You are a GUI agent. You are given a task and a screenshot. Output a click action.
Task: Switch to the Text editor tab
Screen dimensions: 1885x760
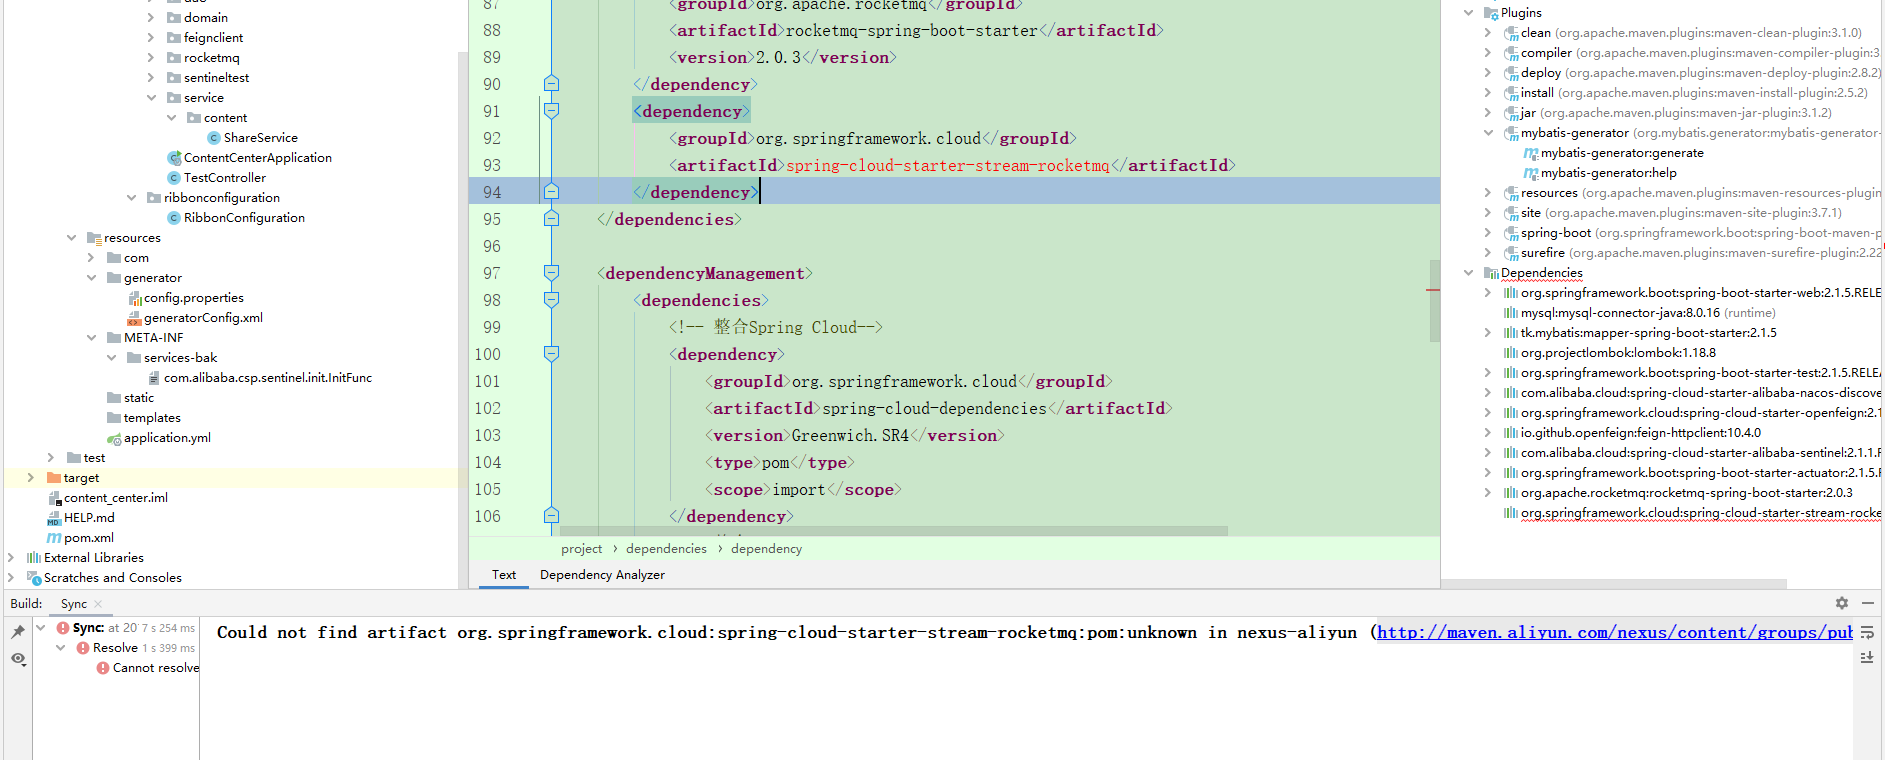tap(504, 575)
